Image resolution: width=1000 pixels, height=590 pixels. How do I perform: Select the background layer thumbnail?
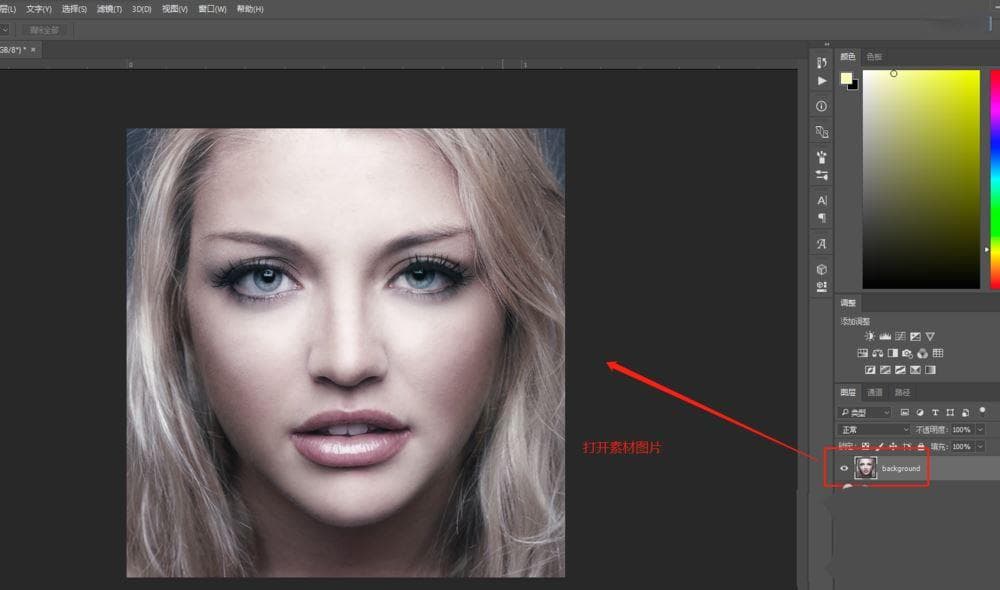click(x=865, y=468)
